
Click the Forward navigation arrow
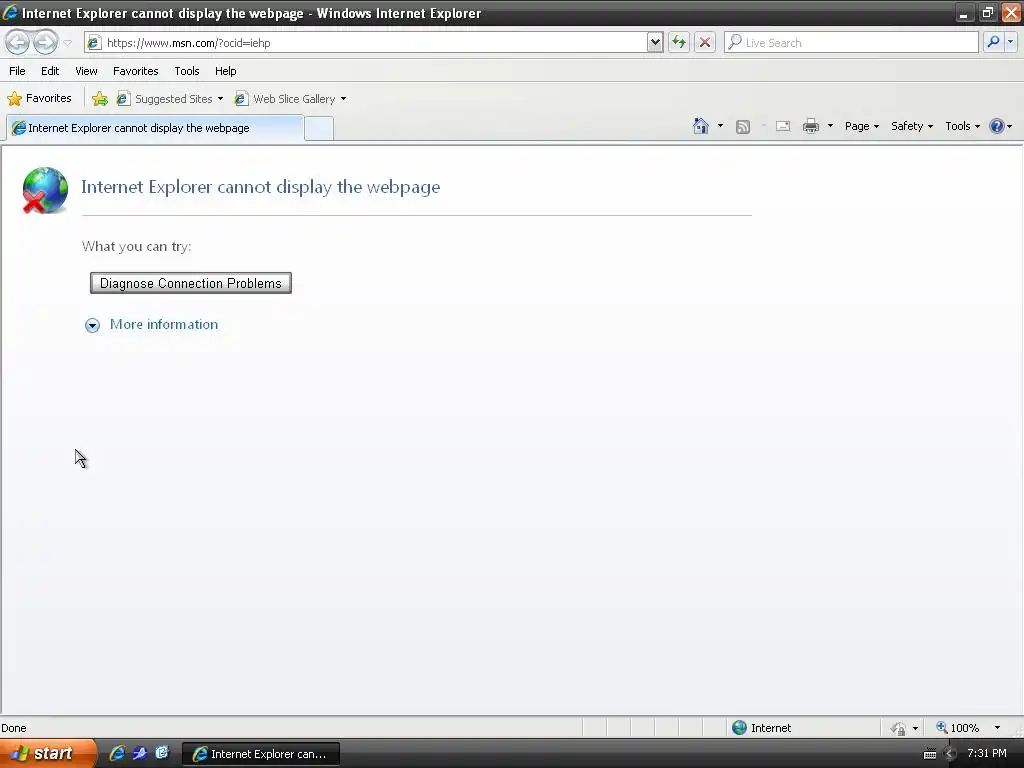[x=45, y=42]
